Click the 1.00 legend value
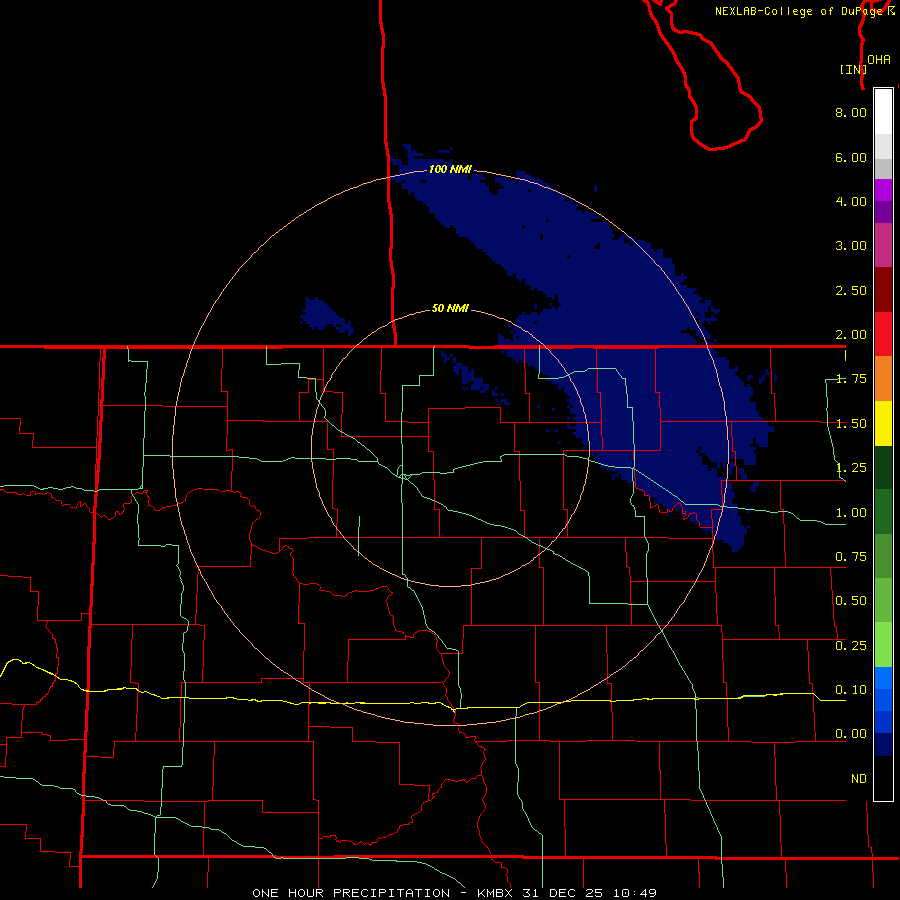900x900 pixels. 851,513
